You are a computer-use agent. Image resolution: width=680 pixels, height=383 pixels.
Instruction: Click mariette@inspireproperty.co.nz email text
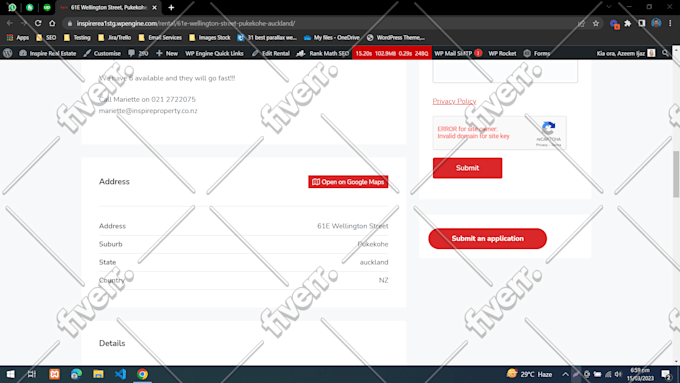click(148, 111)
